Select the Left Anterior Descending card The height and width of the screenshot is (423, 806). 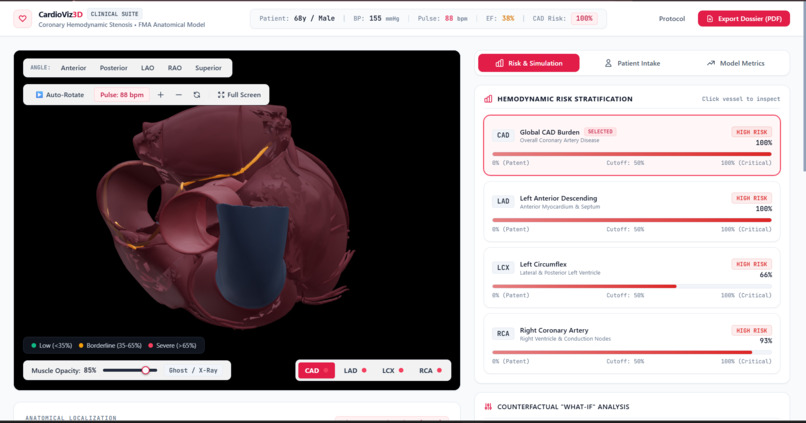[632, 212]
